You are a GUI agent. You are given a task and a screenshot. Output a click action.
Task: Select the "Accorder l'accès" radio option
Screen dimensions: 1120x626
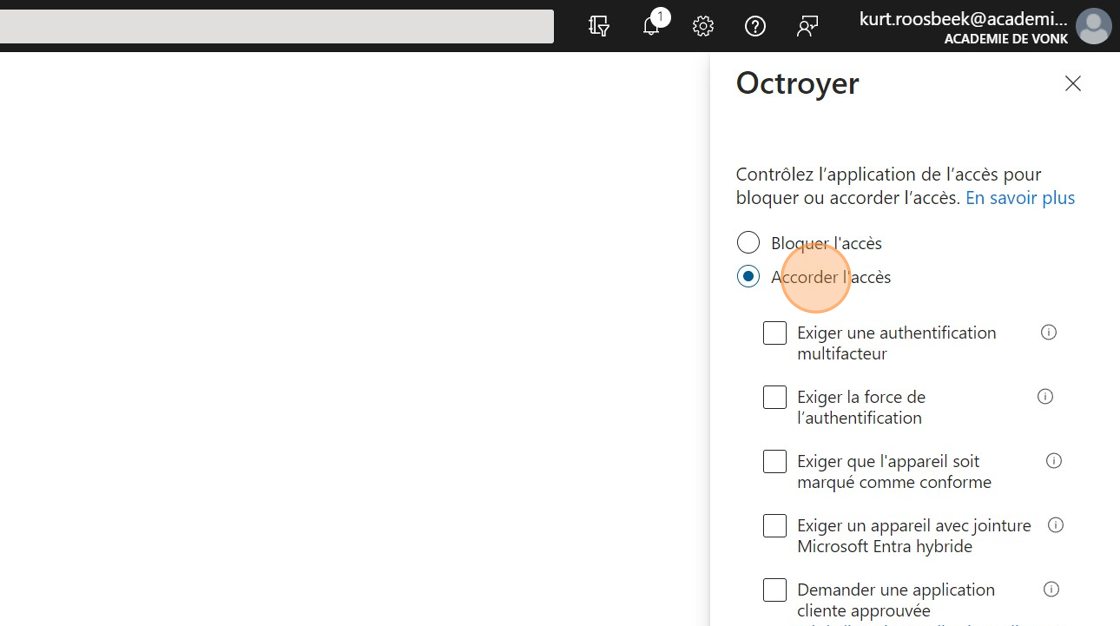click(x=748, y=276)
